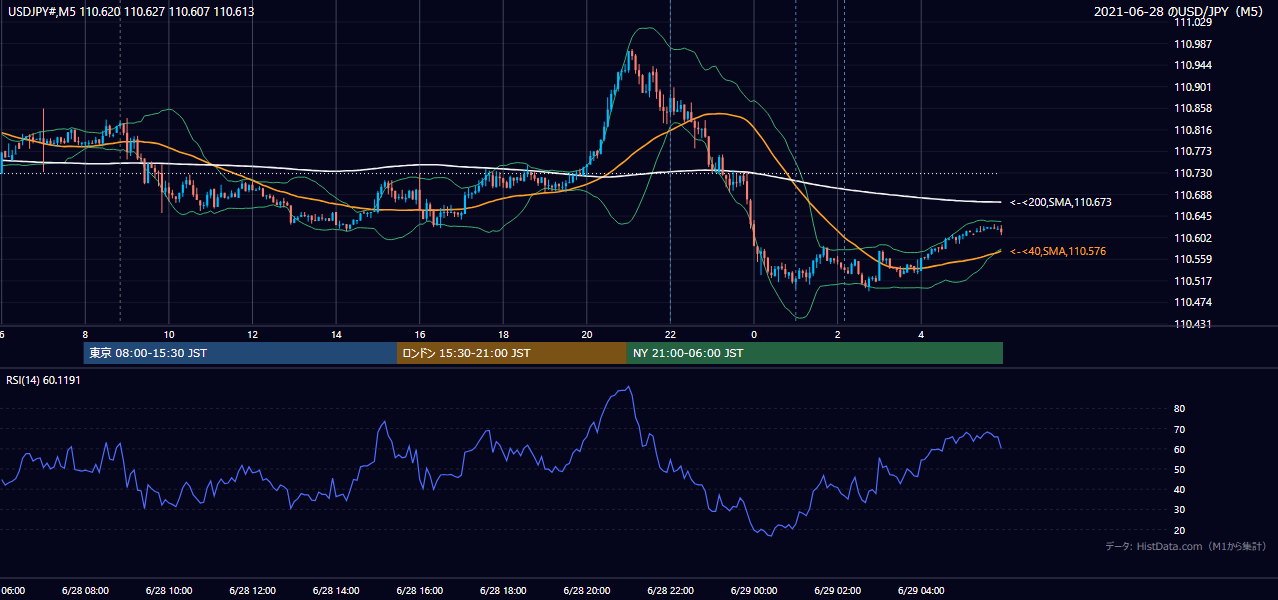Click the 110.517 price axis label
1278x600 pixels.
pyautogui.click(x=1192, y=281)
